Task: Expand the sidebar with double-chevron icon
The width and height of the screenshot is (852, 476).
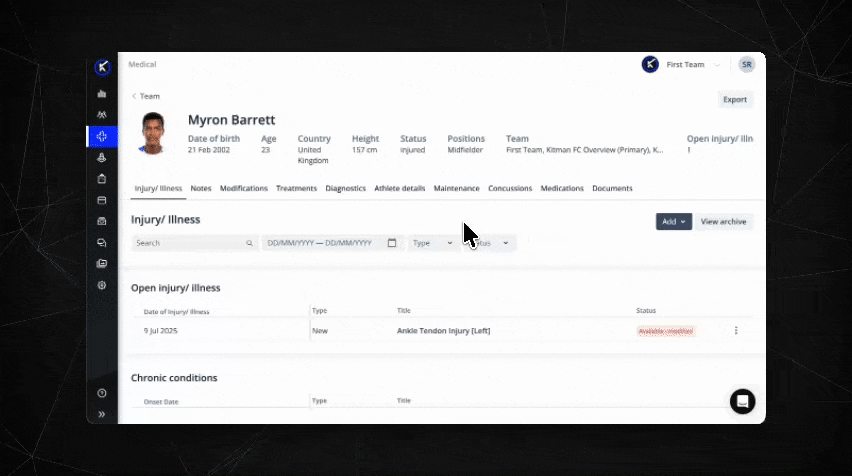Action: 102,413
